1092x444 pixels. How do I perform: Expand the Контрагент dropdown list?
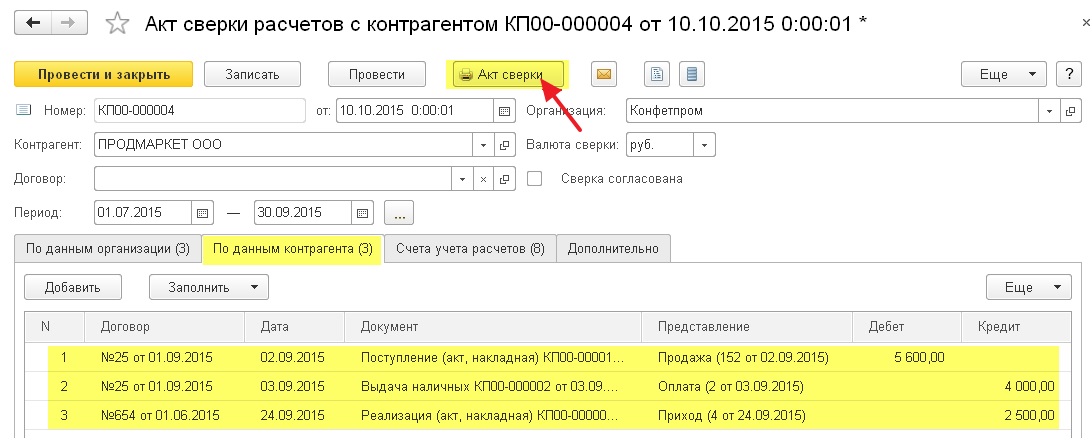(x=483, y=145)
